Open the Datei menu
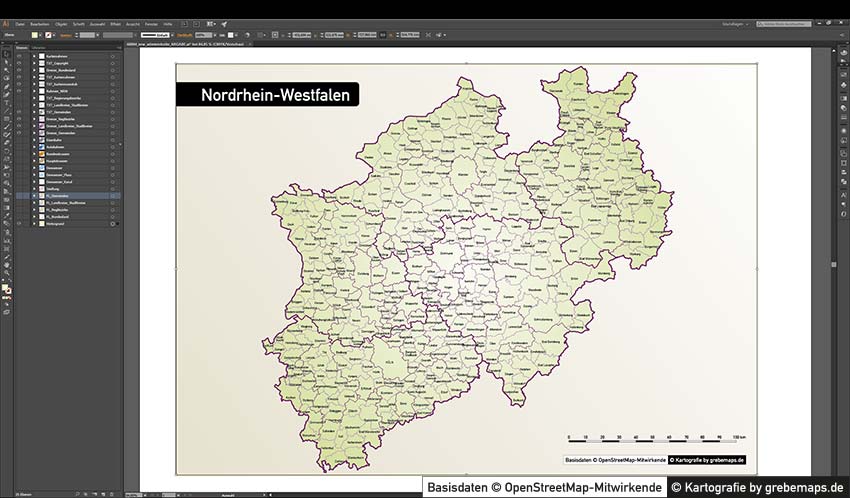 coord(20,22)
